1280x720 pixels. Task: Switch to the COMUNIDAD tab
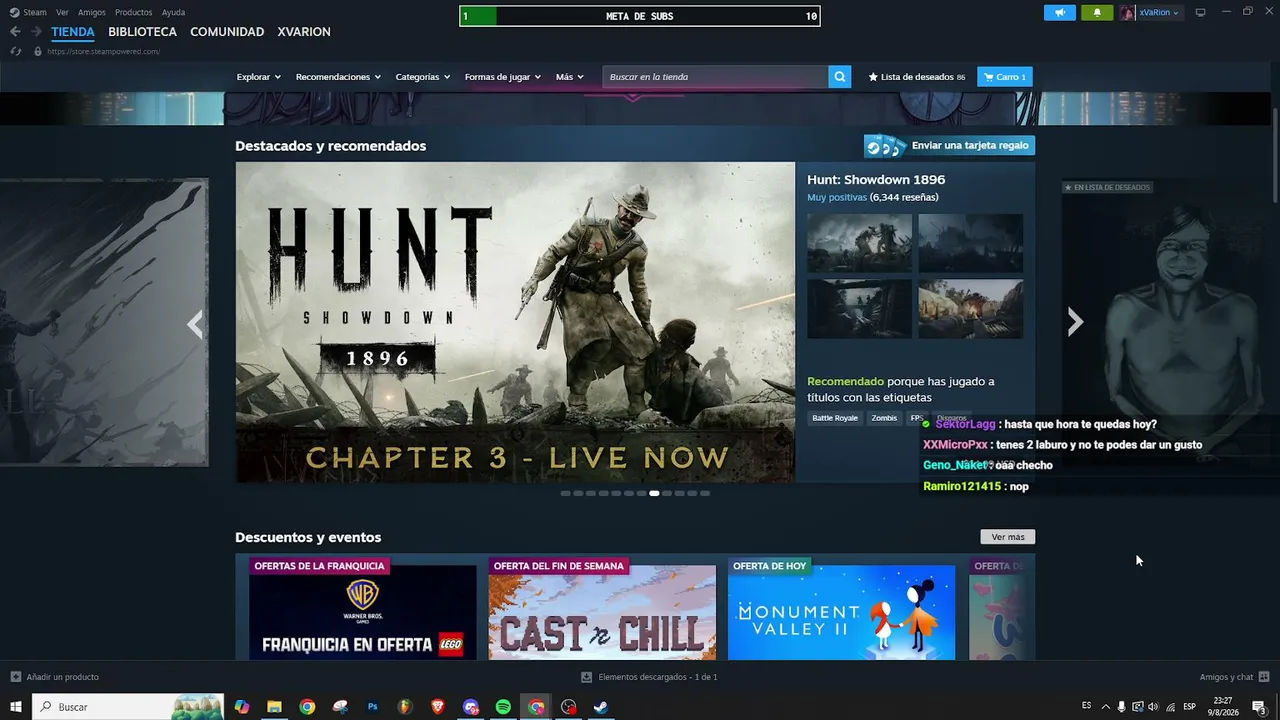[227, 32]
